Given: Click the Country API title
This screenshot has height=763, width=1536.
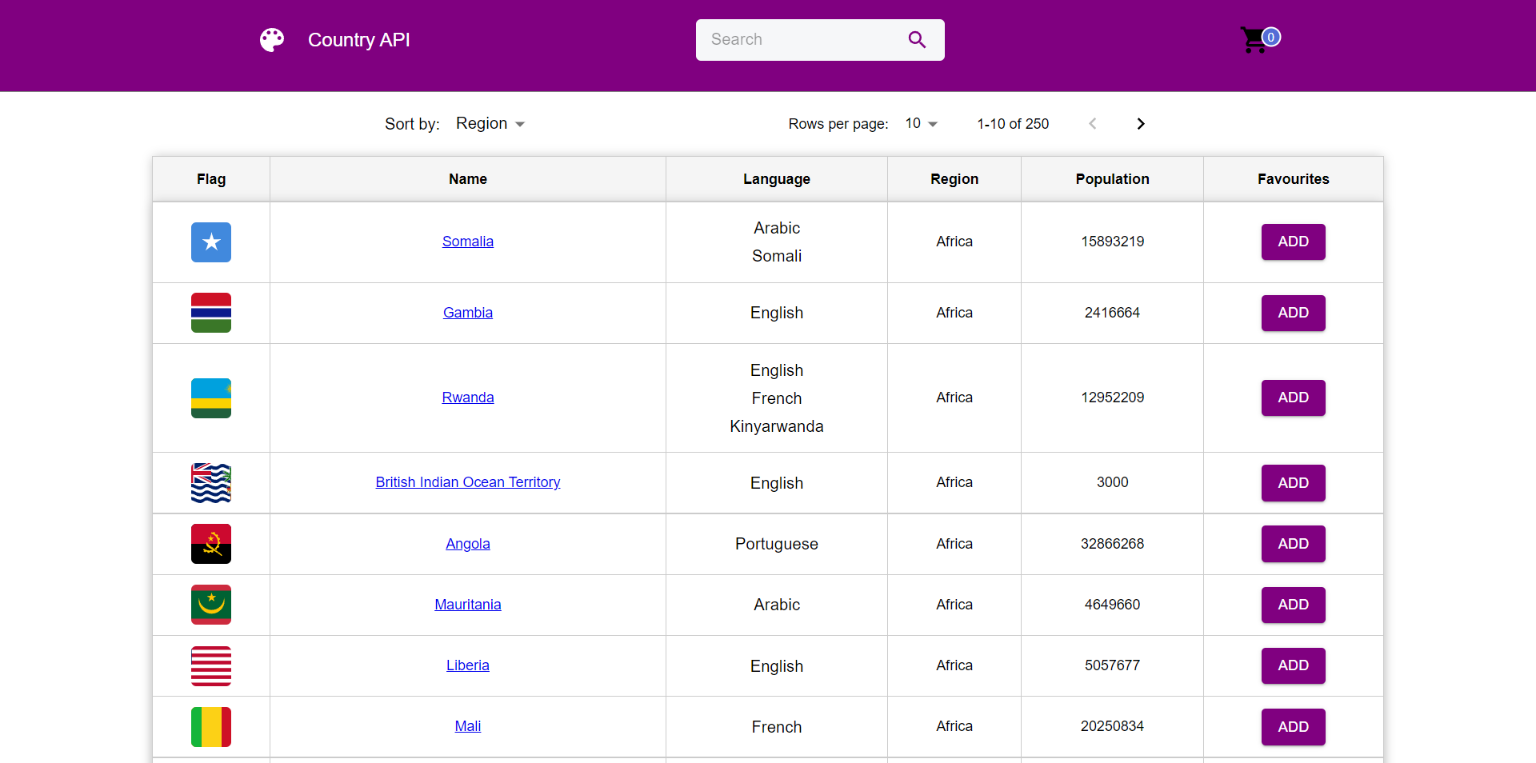Looking at the screenshot, I should click(x=359, y=40).
